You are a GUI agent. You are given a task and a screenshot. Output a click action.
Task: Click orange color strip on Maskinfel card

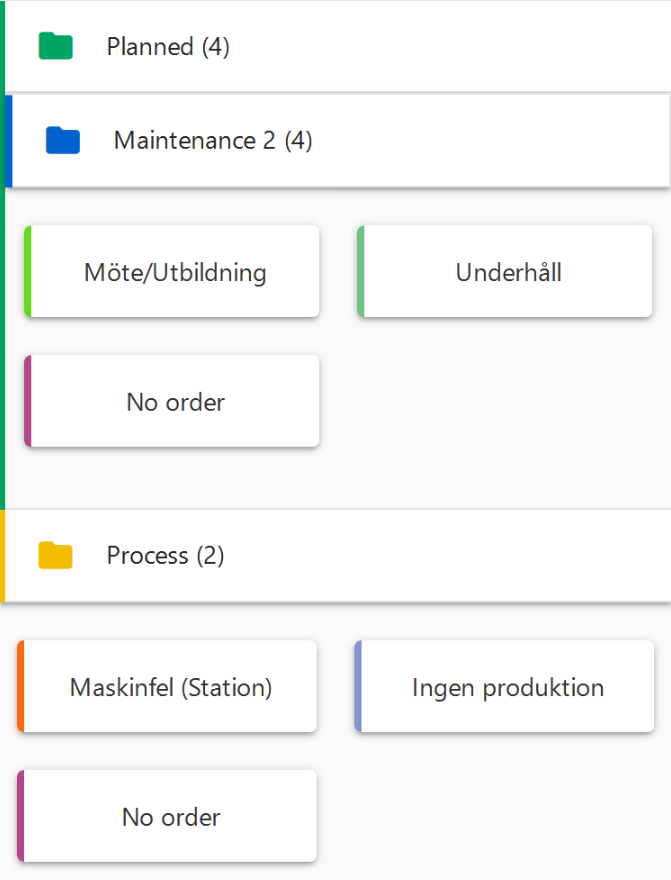point(21,687)
